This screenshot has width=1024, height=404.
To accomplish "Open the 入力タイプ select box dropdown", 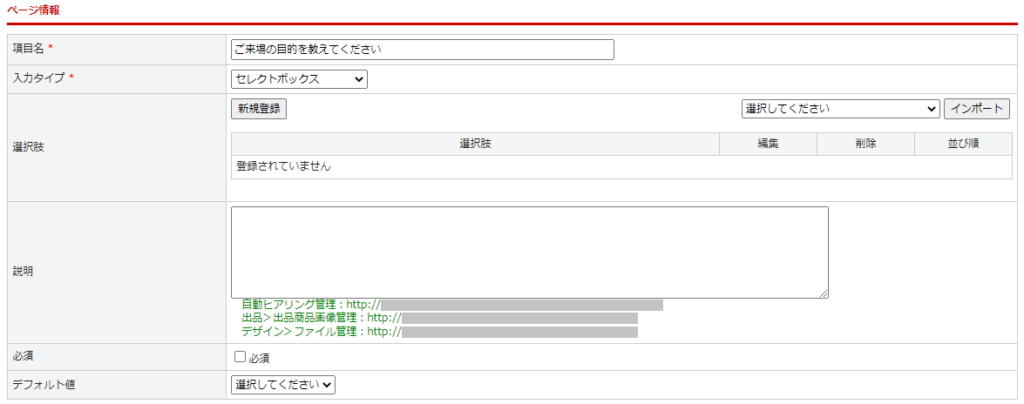I will (299, 79).
